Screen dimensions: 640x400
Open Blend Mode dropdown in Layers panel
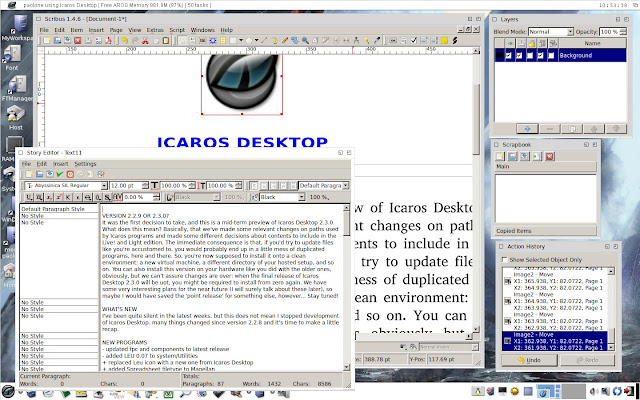[551, 31]
